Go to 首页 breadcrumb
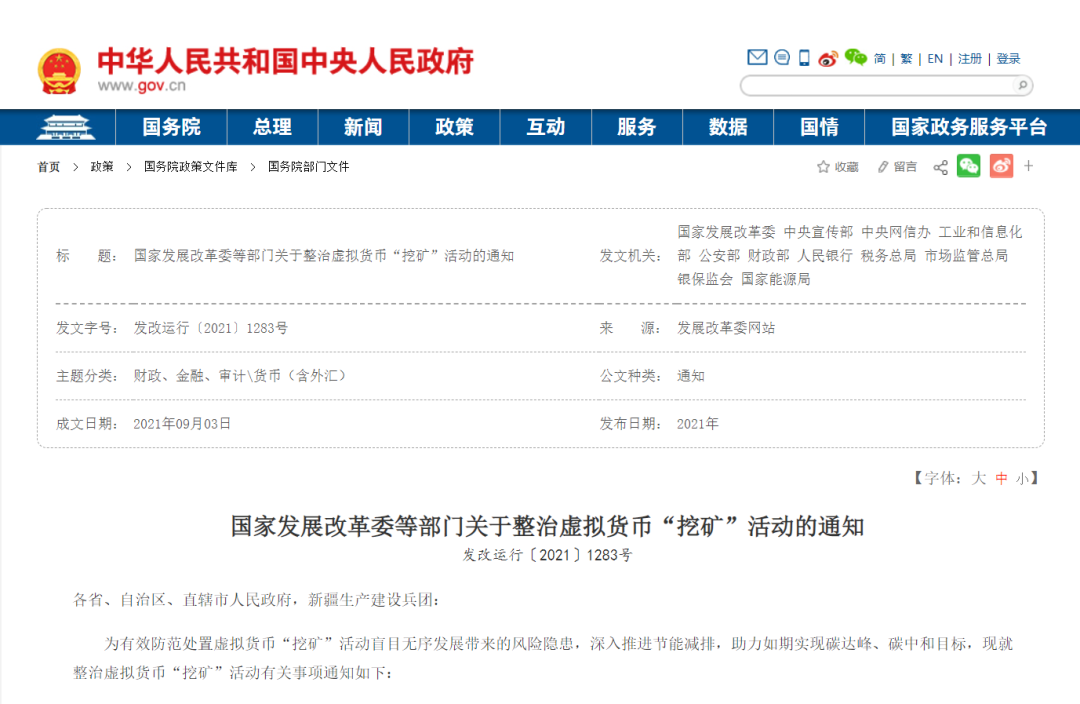This screenshot has height=704, width=1080. tap(49, 167)
